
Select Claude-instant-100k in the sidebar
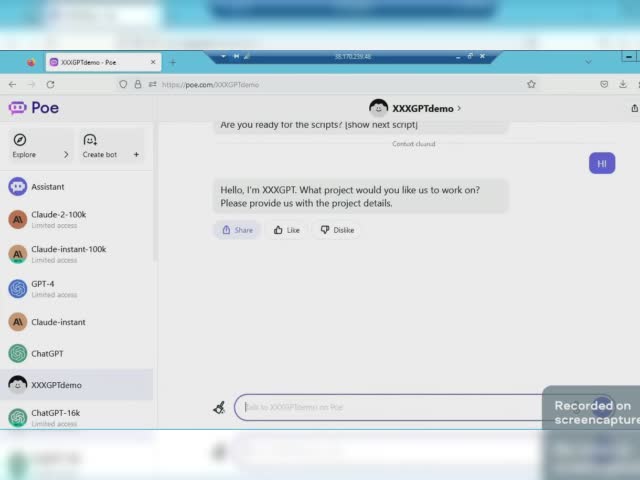pyautogui.click(x=77, y=254)
